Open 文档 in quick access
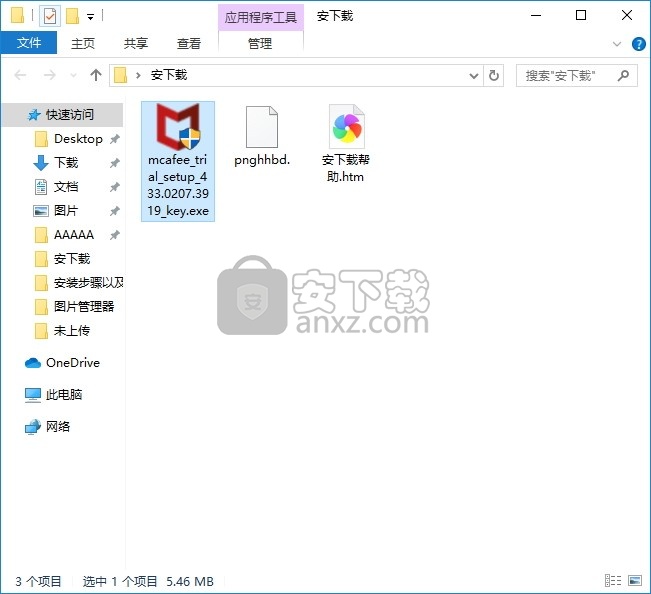This screenshot has height=594, width=651. [66, 186]
